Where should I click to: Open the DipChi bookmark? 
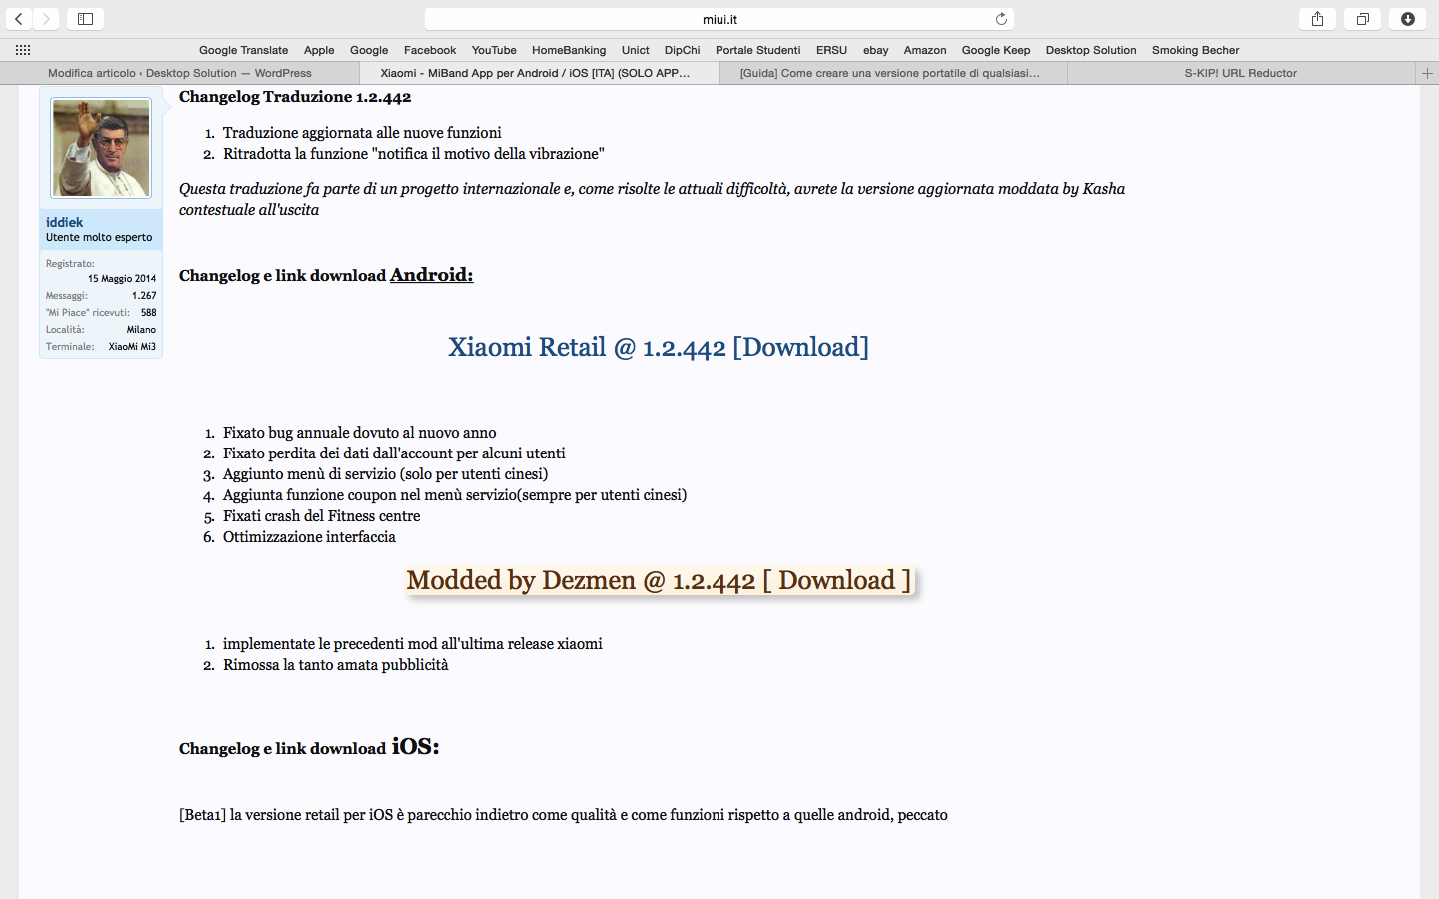(x=683, y=50)
